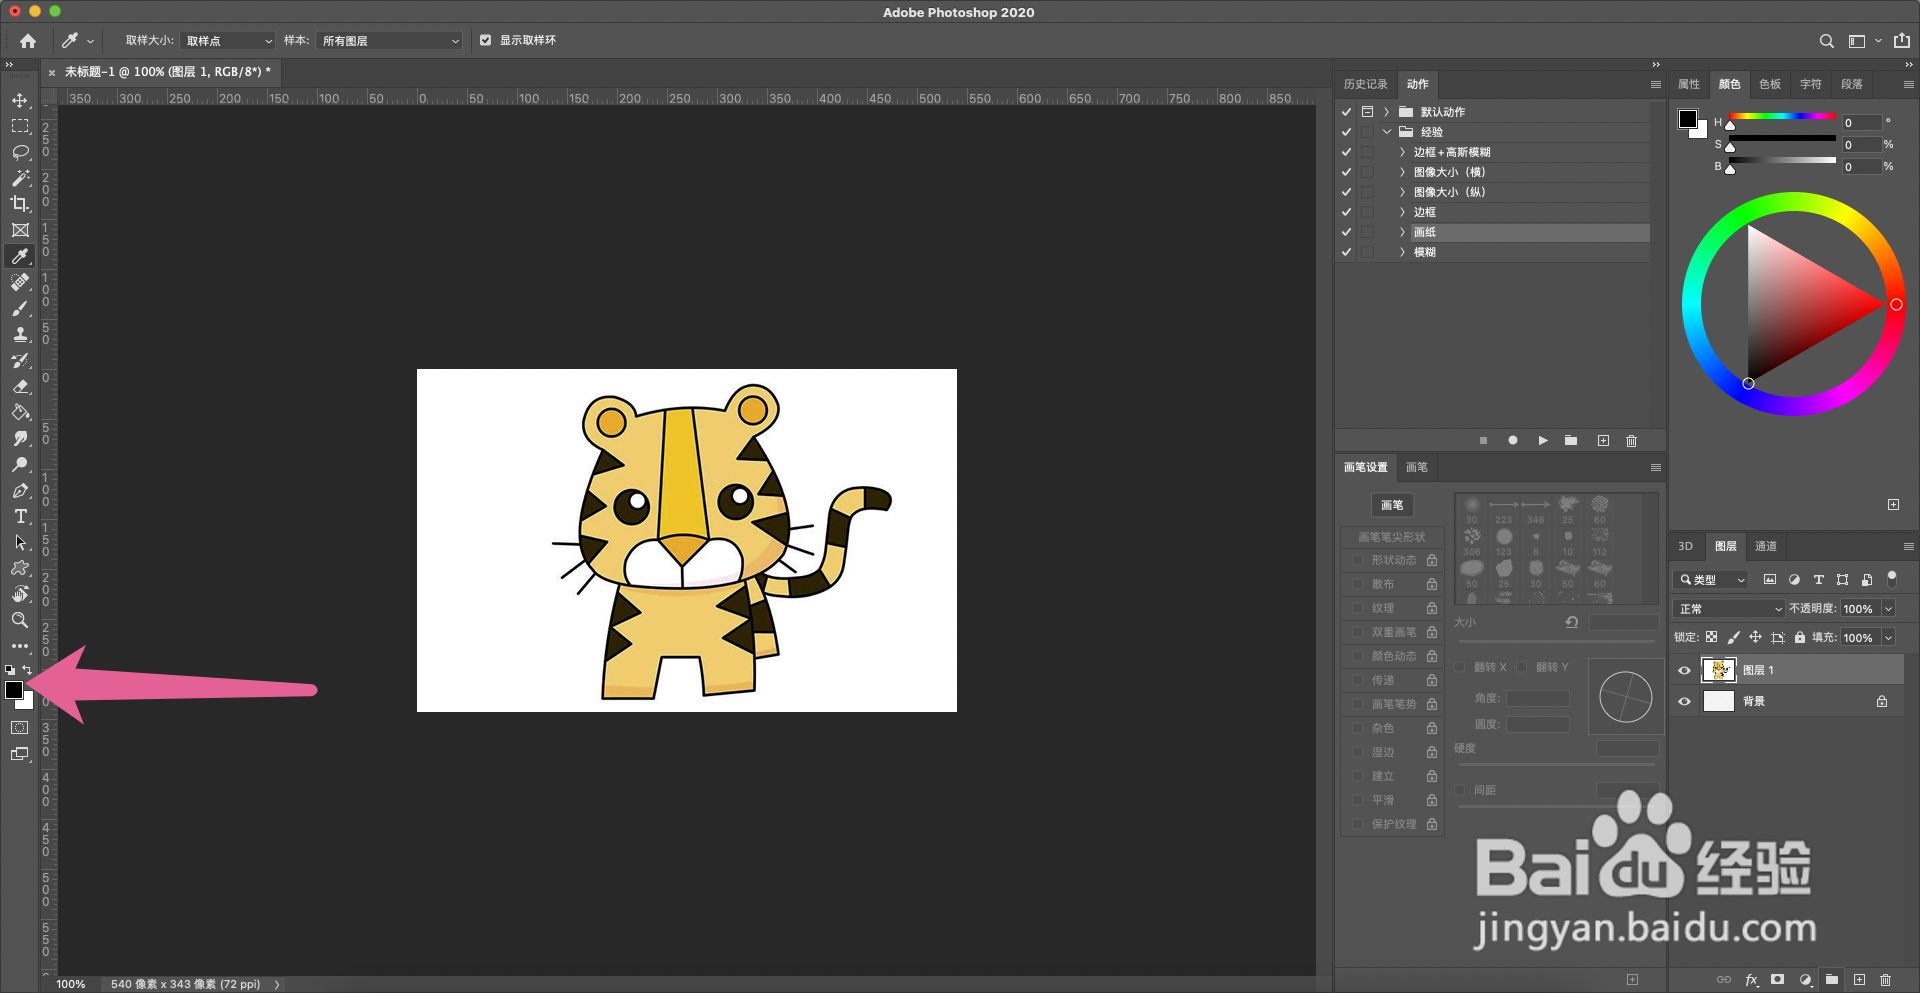Expand the 默认动作 action set
The width and height of the screenshot is (1920, 993).
tap(1386, 112)
